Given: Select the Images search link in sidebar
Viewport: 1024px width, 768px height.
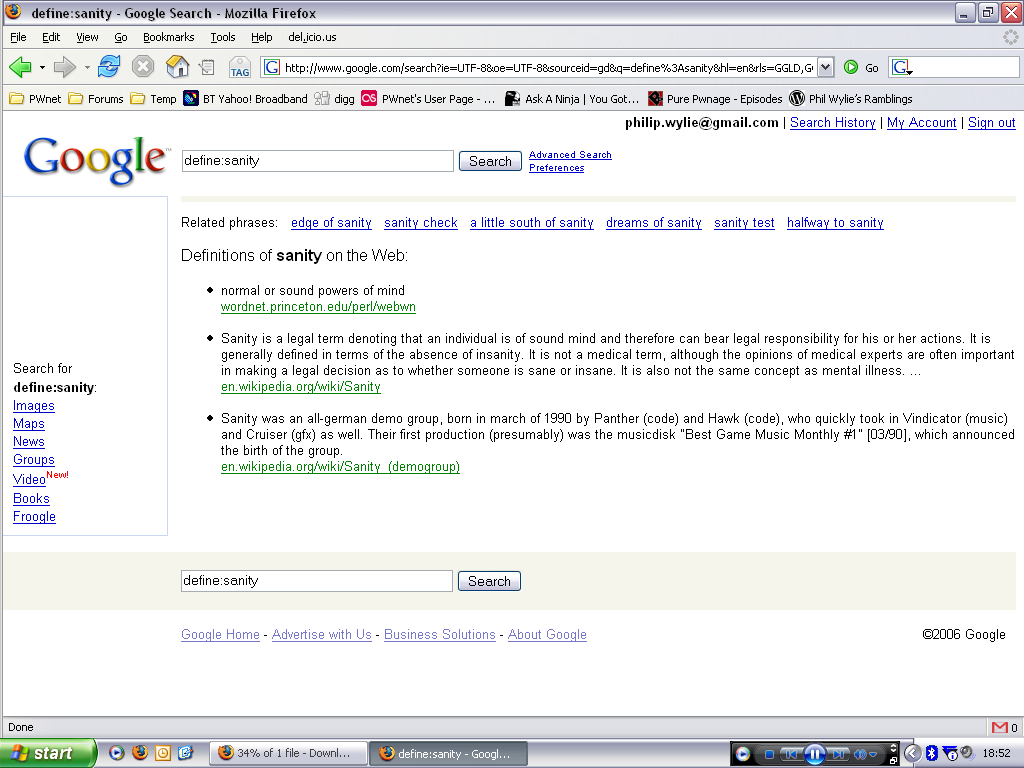Looking at the screenshot, I should pos(34,406).
